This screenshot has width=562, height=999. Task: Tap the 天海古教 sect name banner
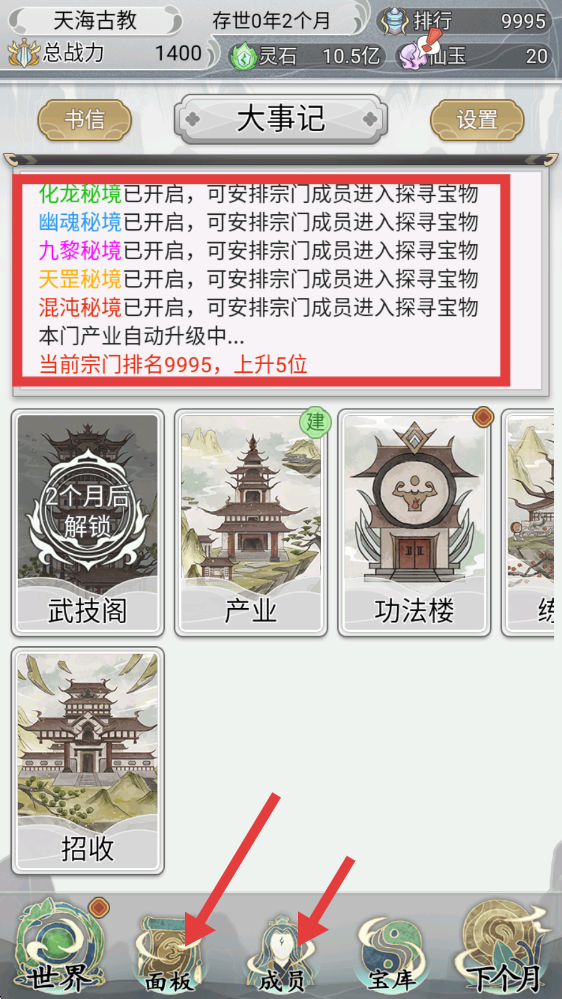(x=94, y=21)
